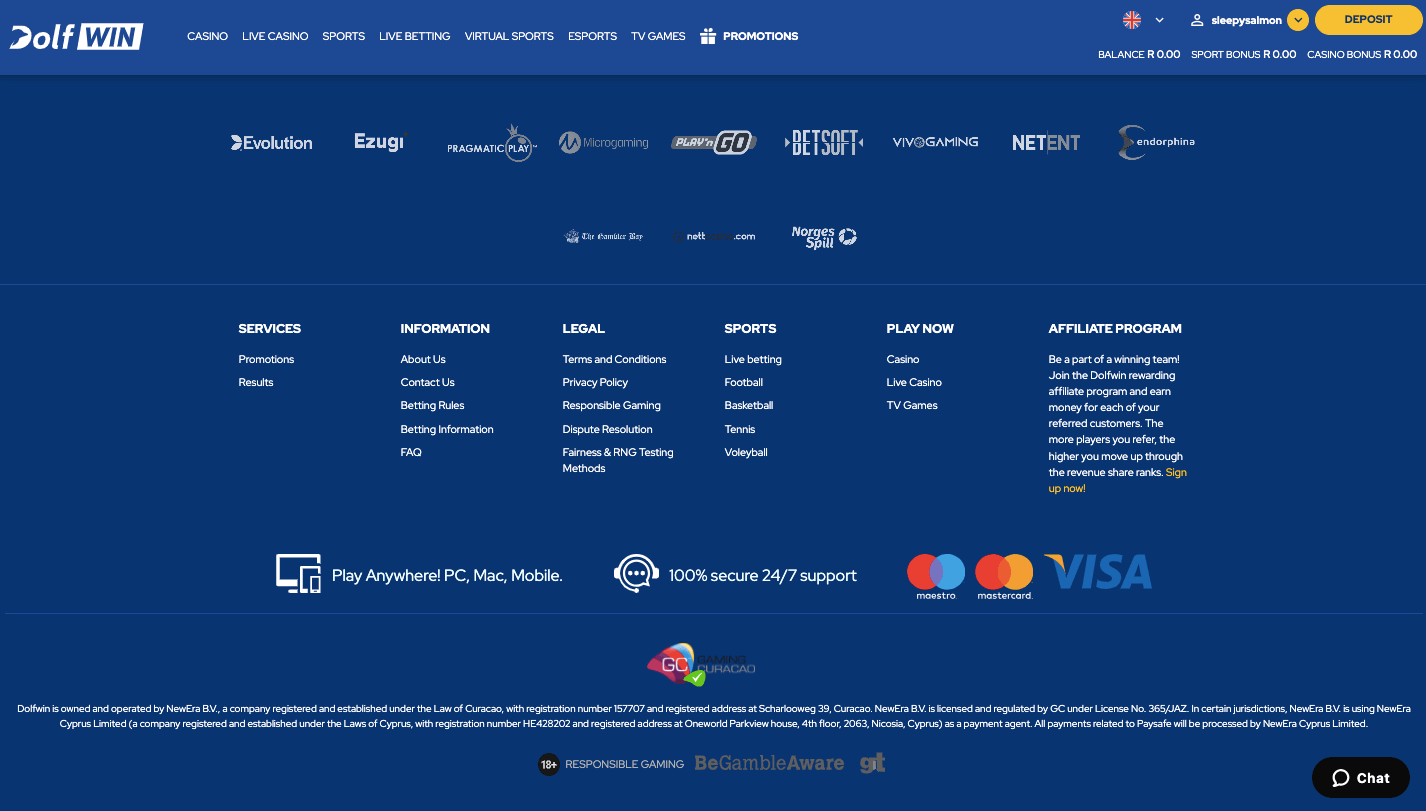Open the Dispute Resolution link
Screen dimensions: 1426x811
[x=607, y=429]
